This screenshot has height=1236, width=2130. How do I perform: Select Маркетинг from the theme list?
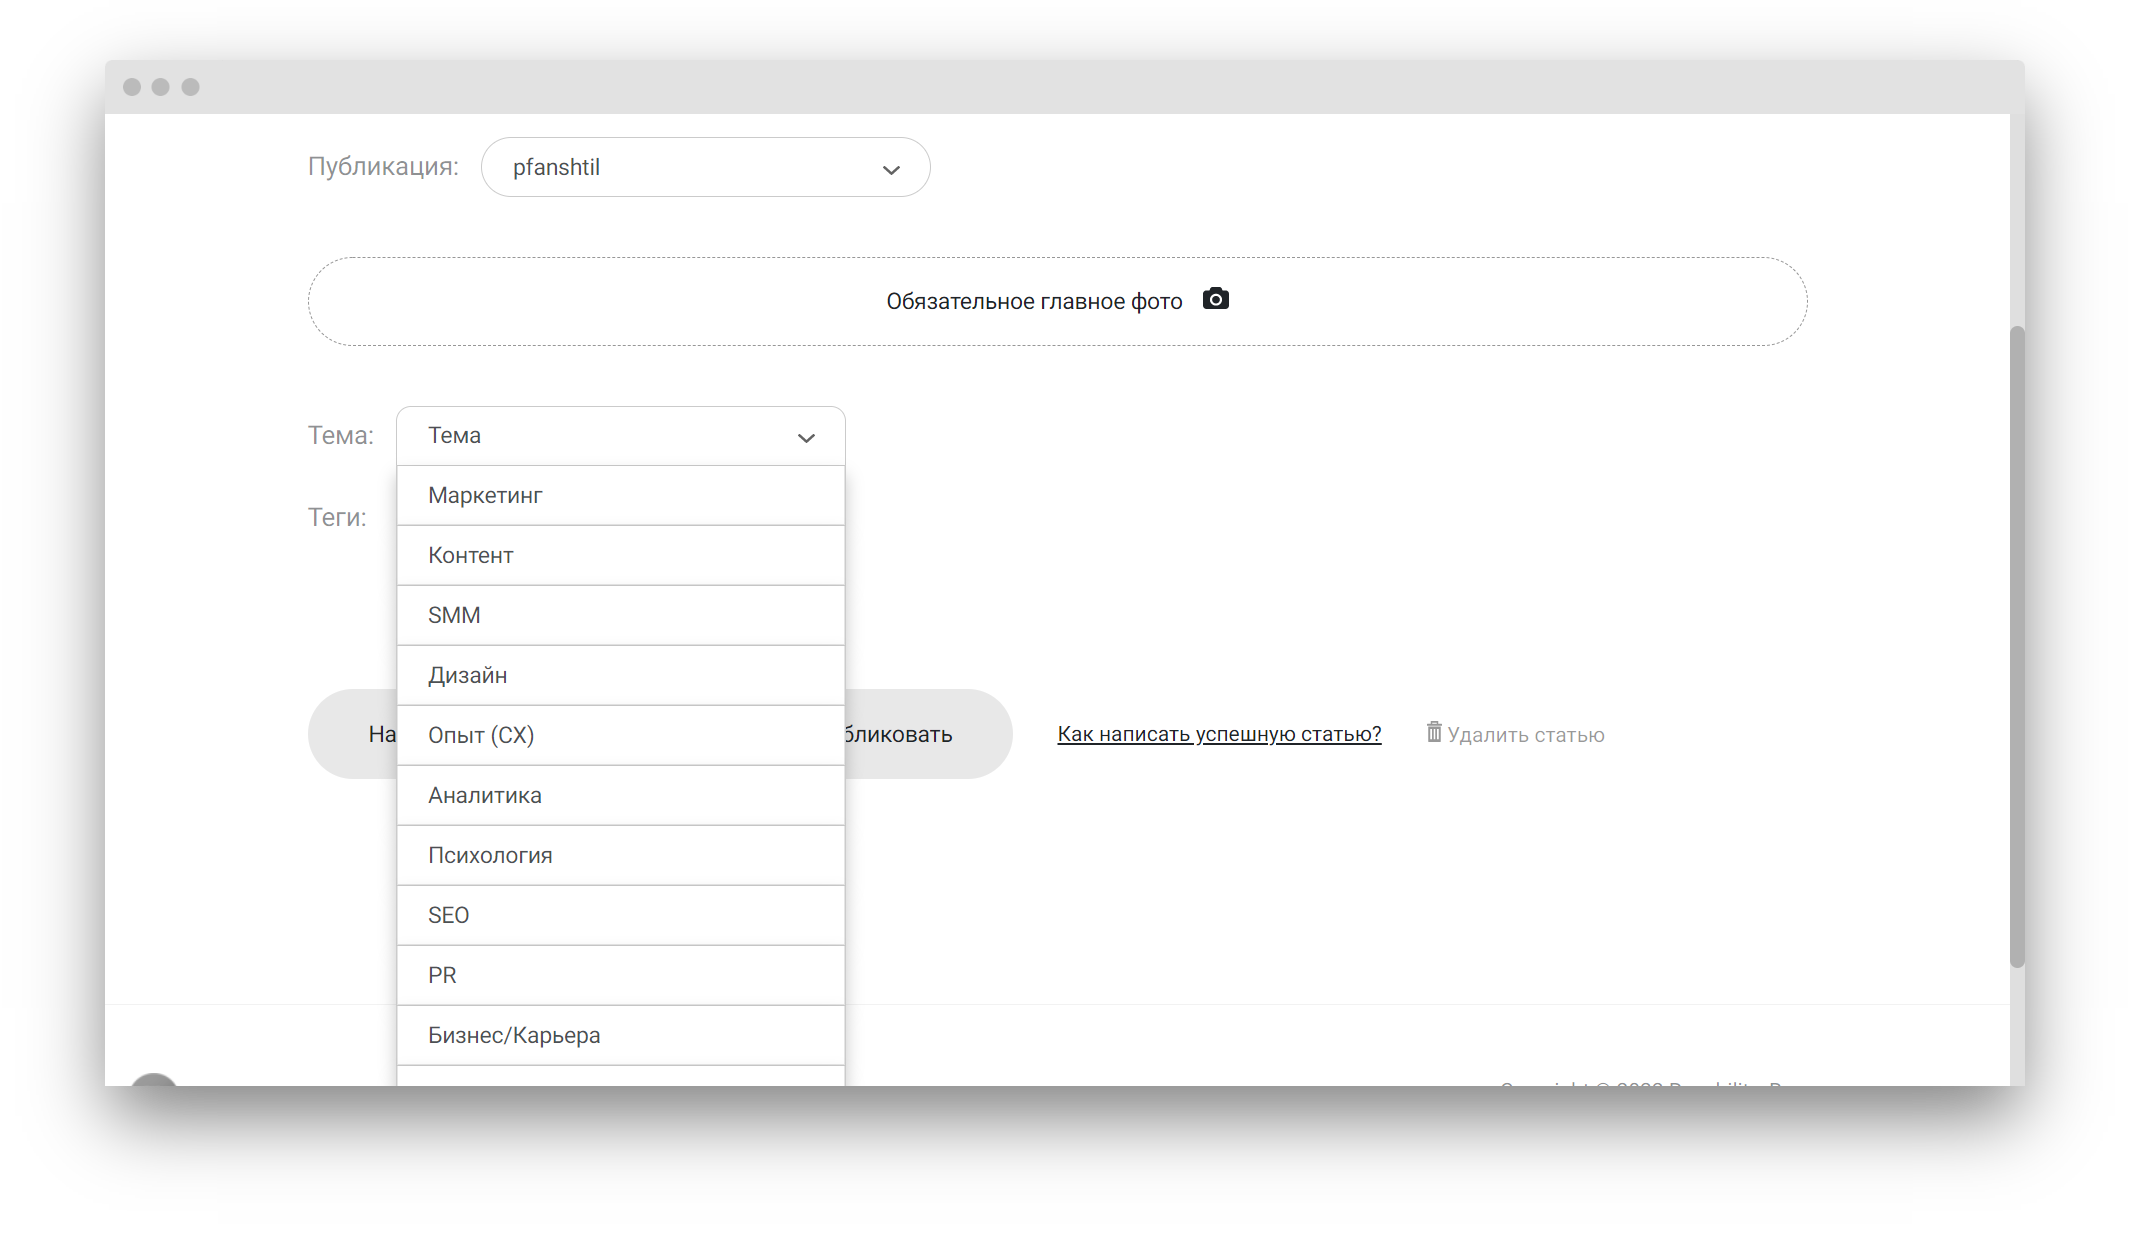[621, 496]
